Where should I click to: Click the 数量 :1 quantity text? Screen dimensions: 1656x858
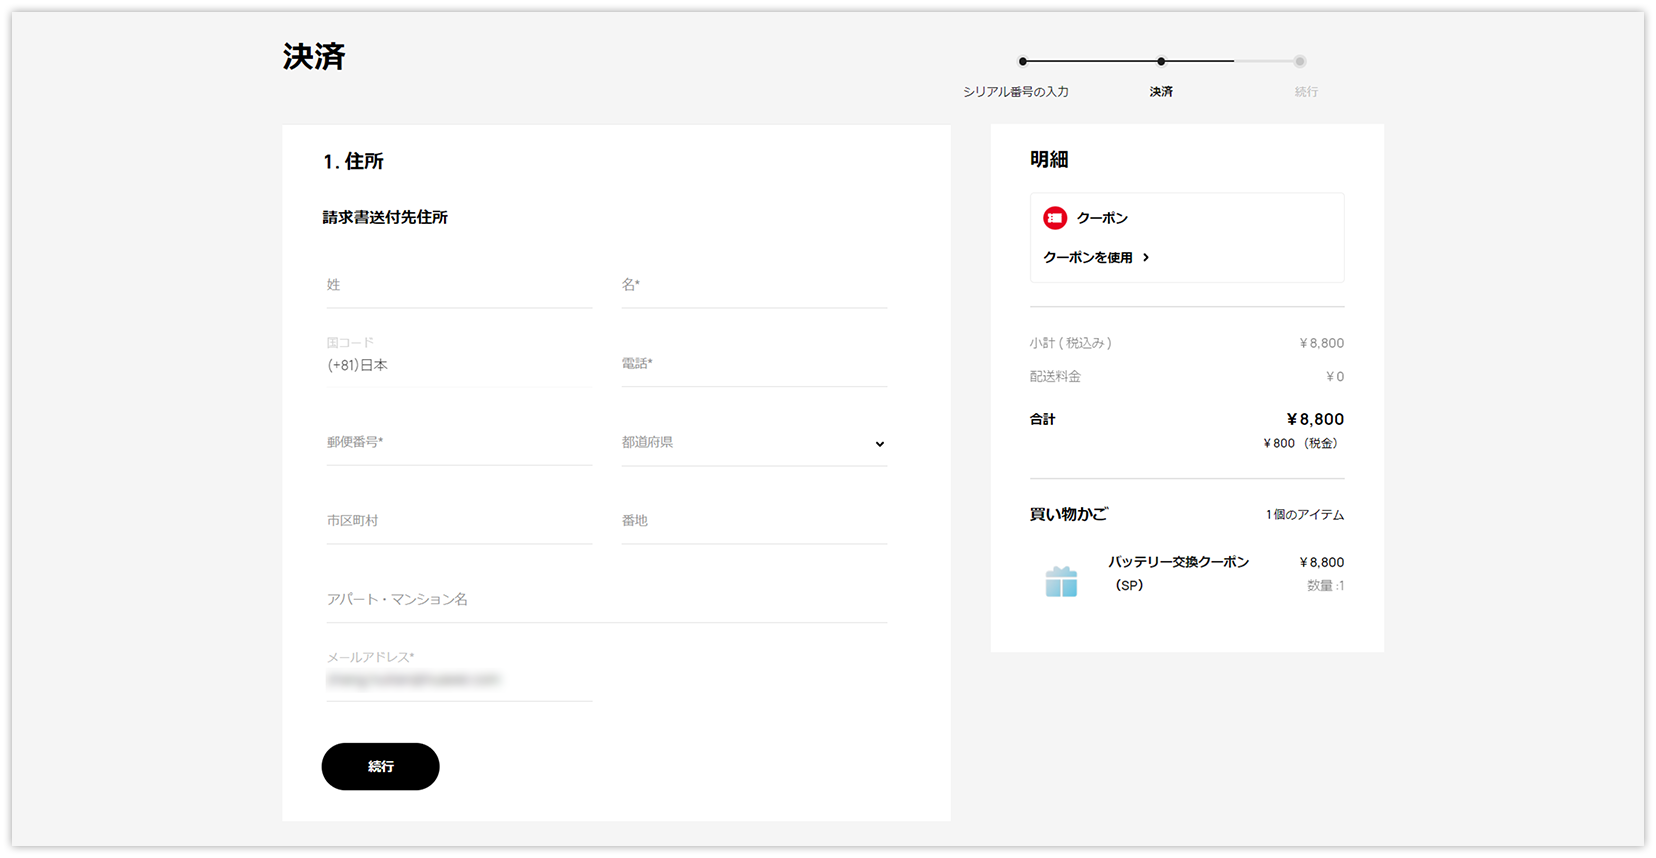[x=1326, y=586]
